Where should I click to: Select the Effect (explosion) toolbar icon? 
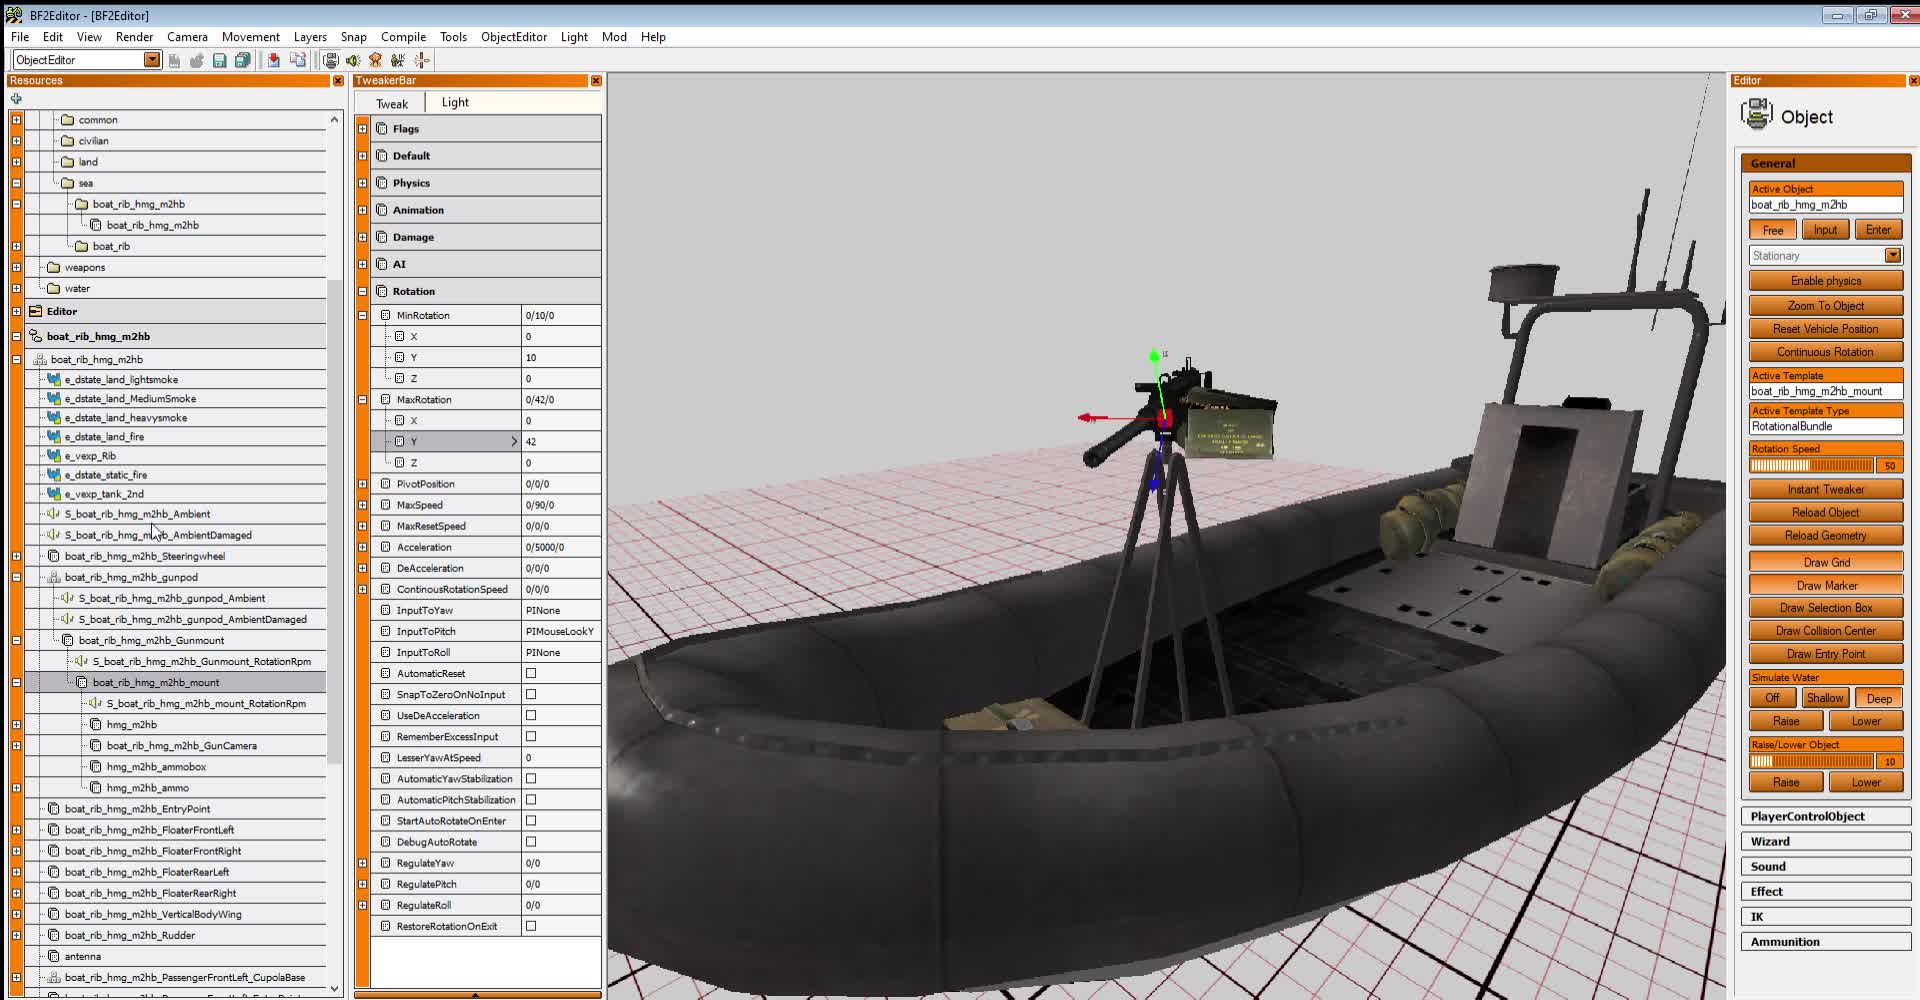pyautogui.click(x=375, y=59)
